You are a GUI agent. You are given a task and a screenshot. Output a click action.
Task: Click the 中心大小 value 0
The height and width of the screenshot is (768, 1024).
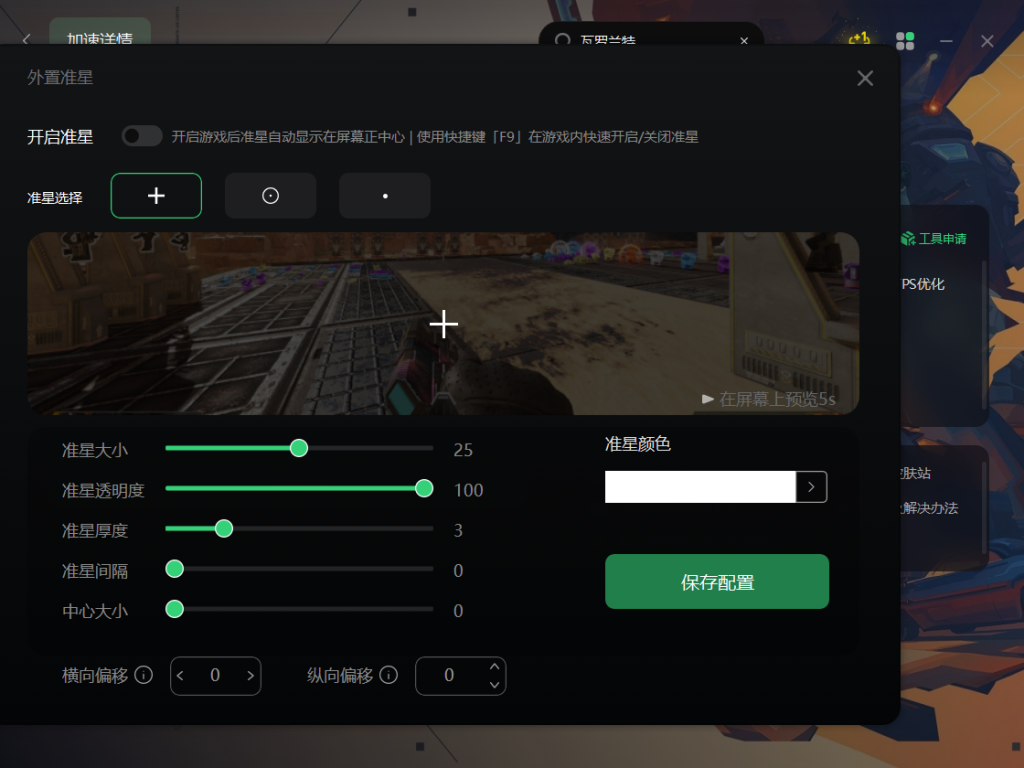pos(458,611)
